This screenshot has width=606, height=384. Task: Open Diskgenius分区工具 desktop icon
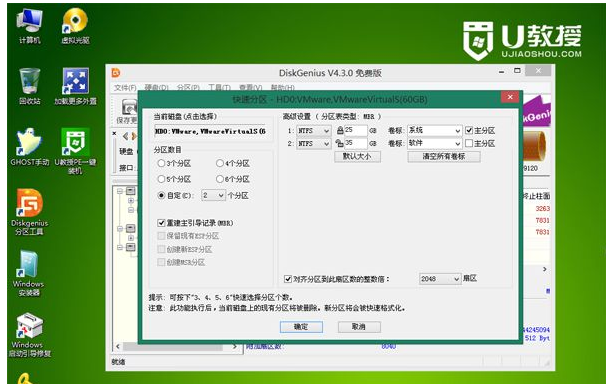(x=29, y=212)
